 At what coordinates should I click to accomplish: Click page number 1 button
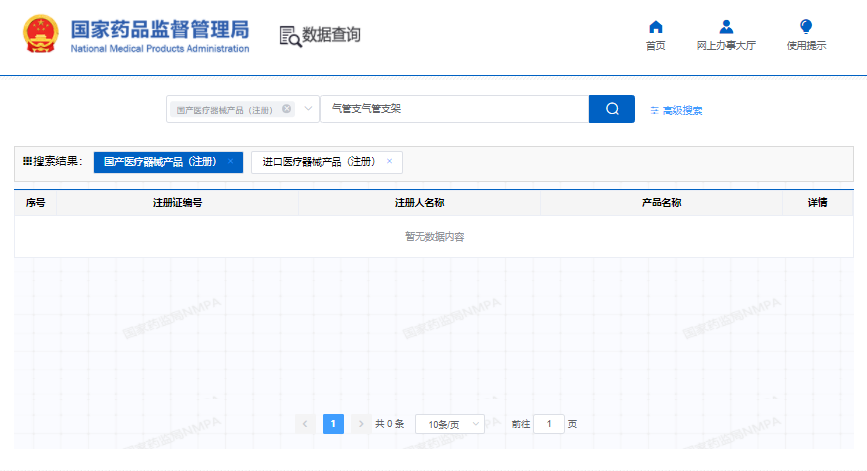click(333, 424)
